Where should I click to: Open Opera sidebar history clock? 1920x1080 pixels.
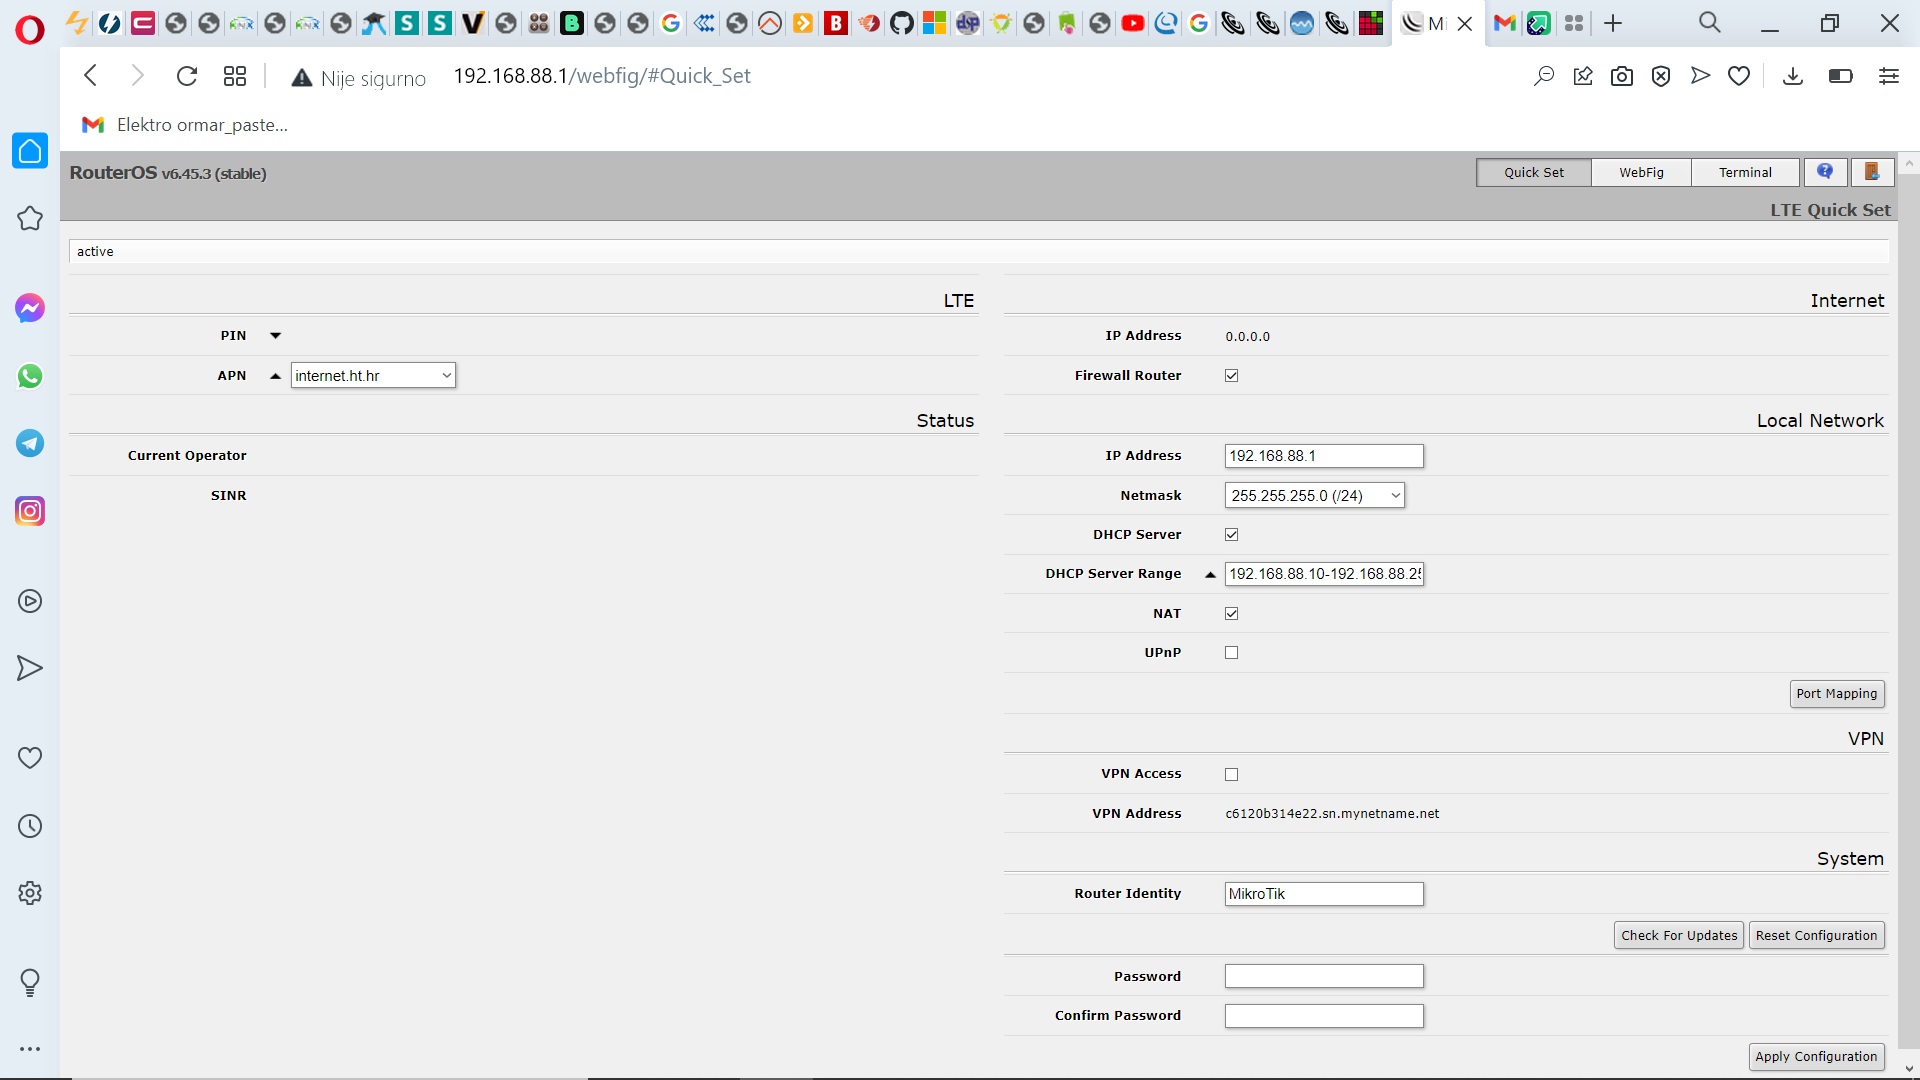point(30,826)
